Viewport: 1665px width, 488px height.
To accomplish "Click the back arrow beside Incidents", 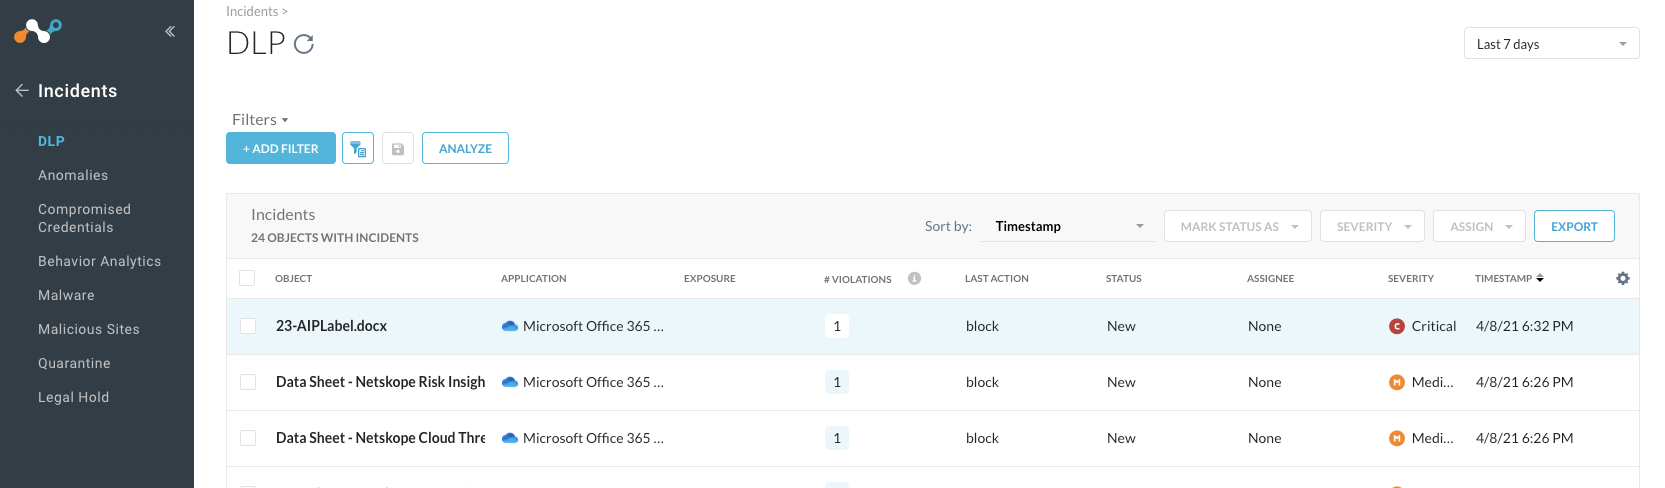I will coord(21,91).
